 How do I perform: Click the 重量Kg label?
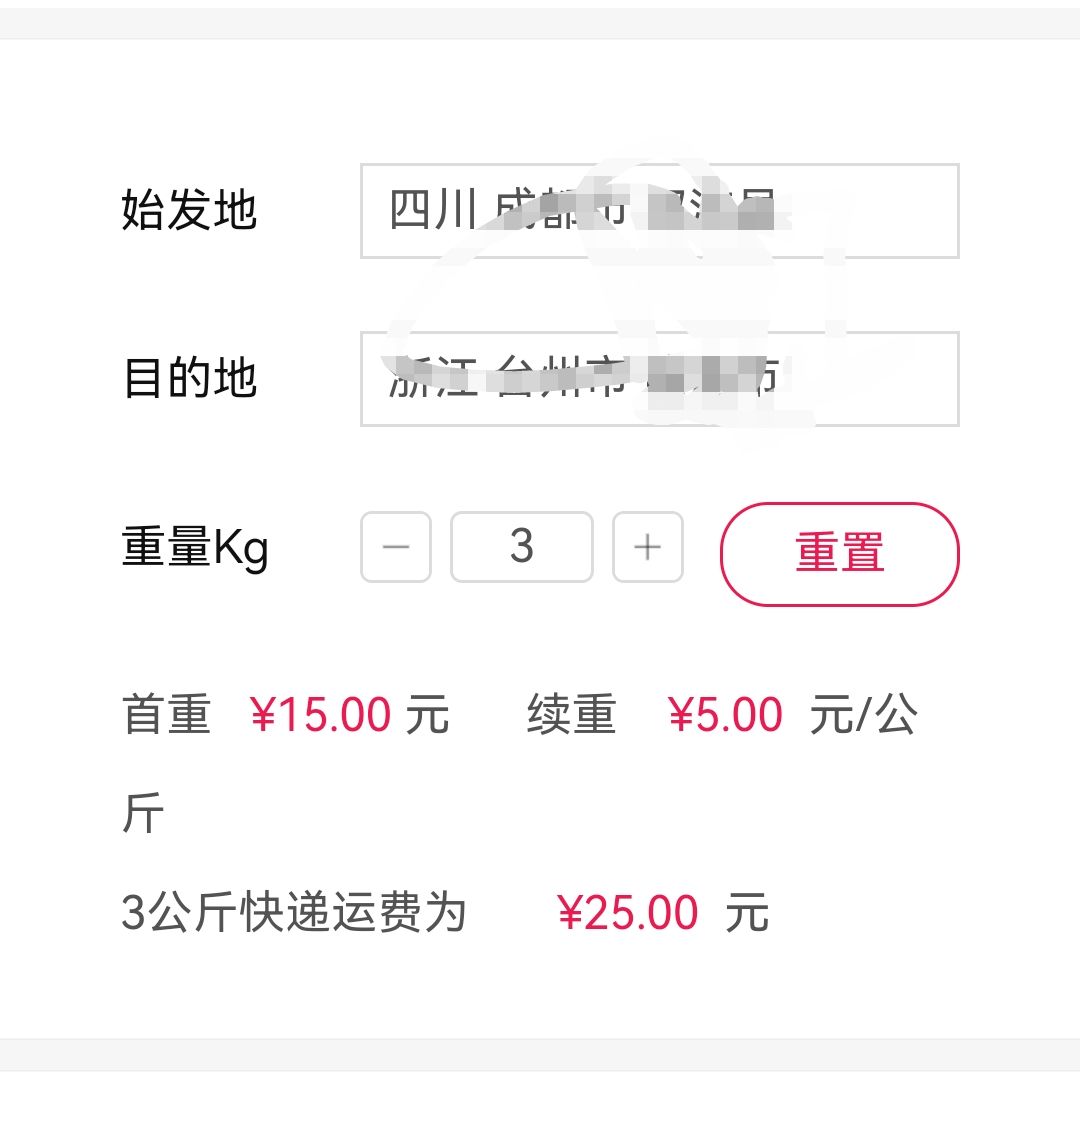click(195, 547)
